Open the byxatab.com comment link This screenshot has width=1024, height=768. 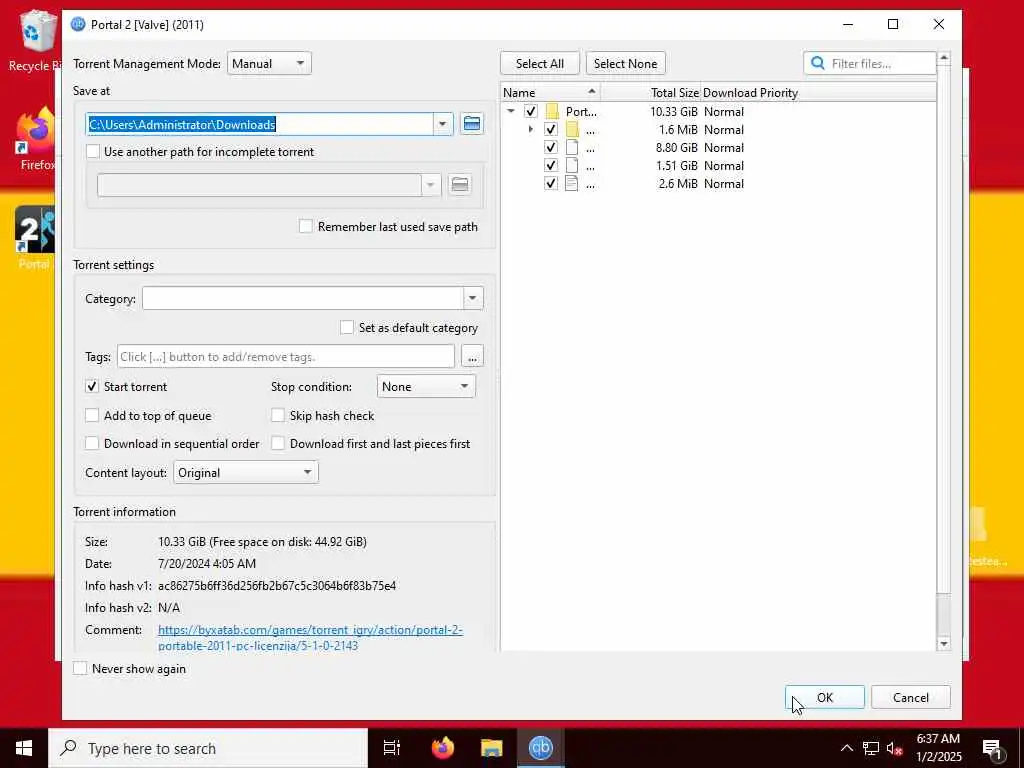pos(310,637)
